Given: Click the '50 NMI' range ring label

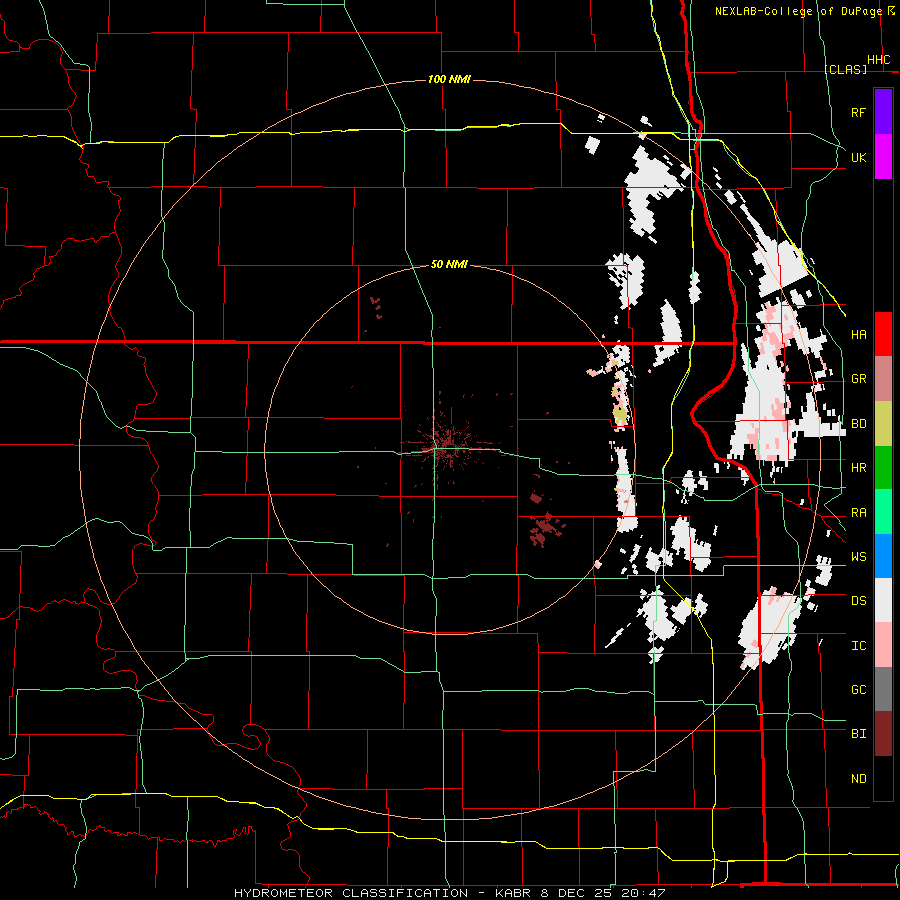Looking at the screenshot, I should tap(449, 264).
